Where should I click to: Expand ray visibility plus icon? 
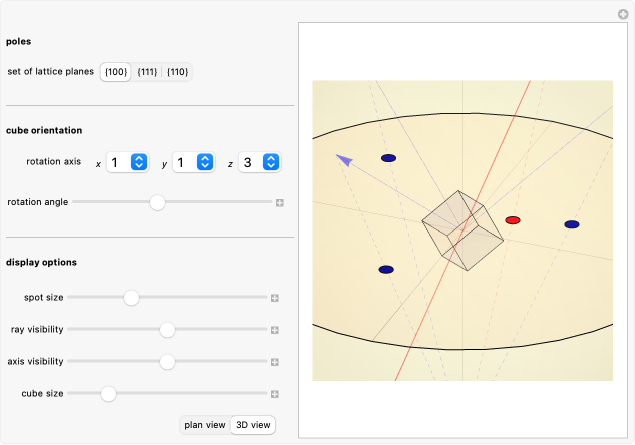[274, 330]
